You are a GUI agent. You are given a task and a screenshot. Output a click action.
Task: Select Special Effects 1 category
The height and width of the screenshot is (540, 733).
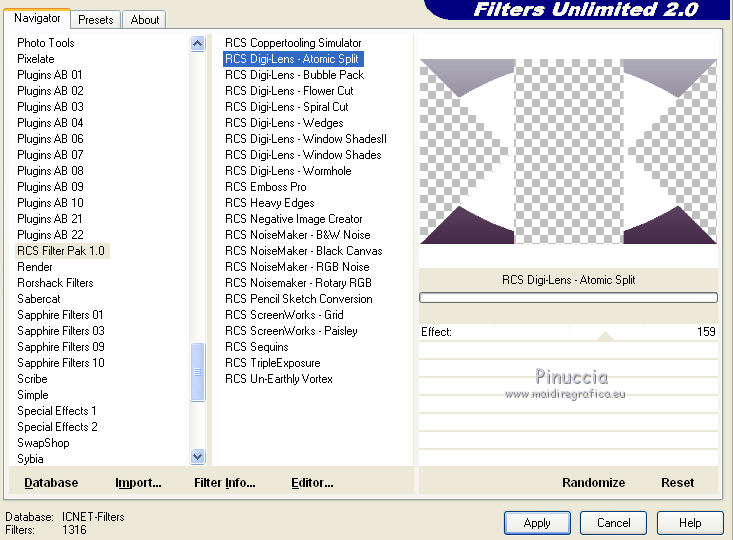57,411
